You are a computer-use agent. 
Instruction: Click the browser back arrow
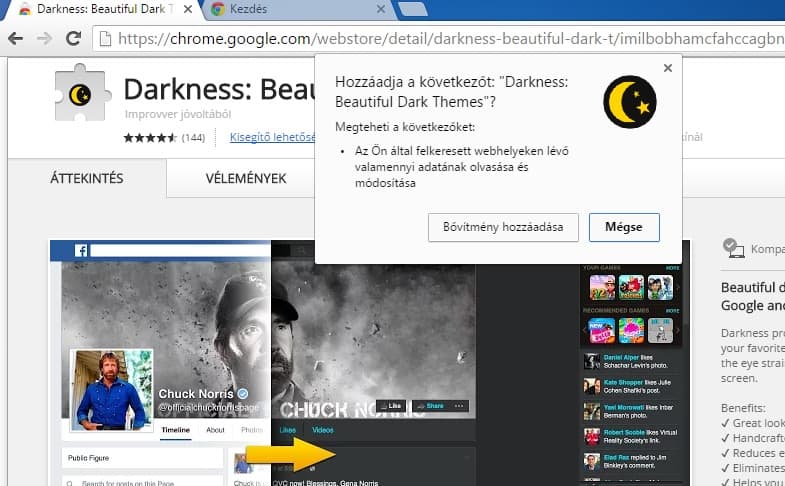[16, 38]
